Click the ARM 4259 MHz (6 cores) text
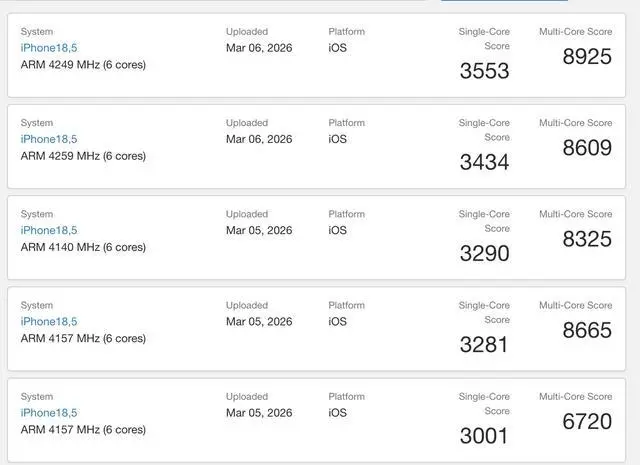Viewport: 640px width, 465px height. tap(83, 156)
